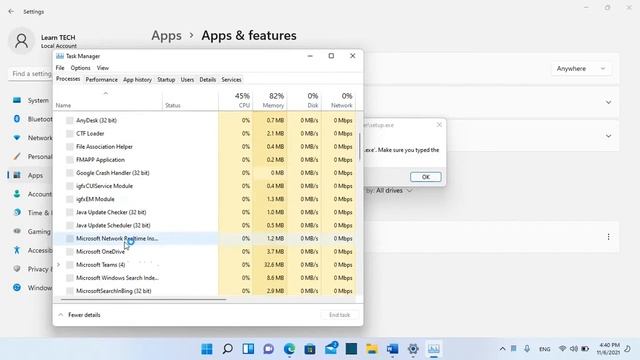
Task: Click the microphone tray icon
Action: [x=527, y=349]
